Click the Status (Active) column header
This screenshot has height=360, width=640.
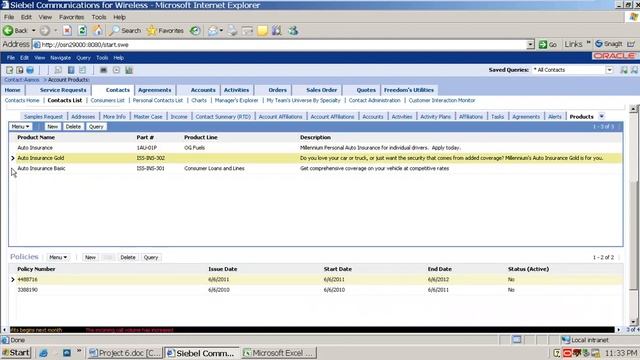[528, 269]
